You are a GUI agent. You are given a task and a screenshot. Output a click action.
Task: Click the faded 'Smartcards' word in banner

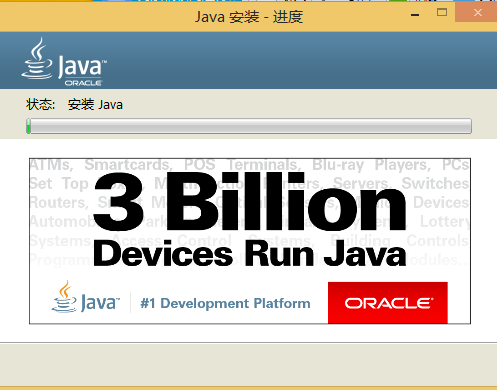128,165
